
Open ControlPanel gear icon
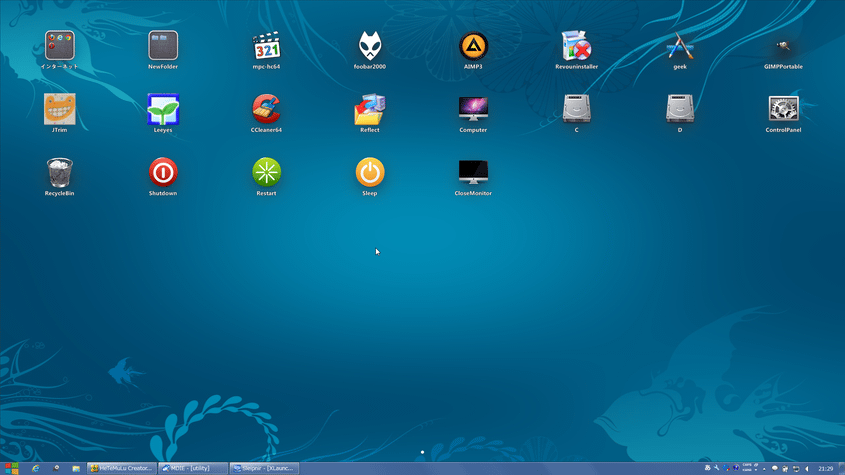[x=783, y=109]
